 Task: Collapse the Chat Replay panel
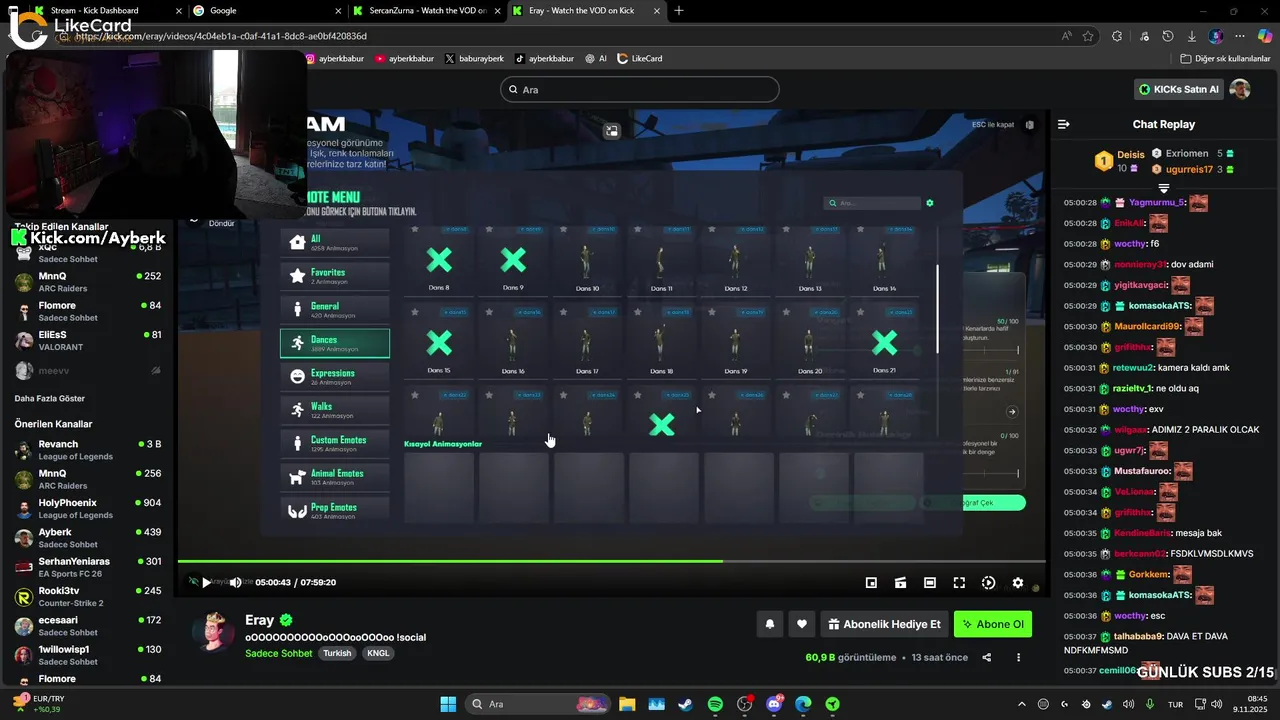pos(1064,124)
